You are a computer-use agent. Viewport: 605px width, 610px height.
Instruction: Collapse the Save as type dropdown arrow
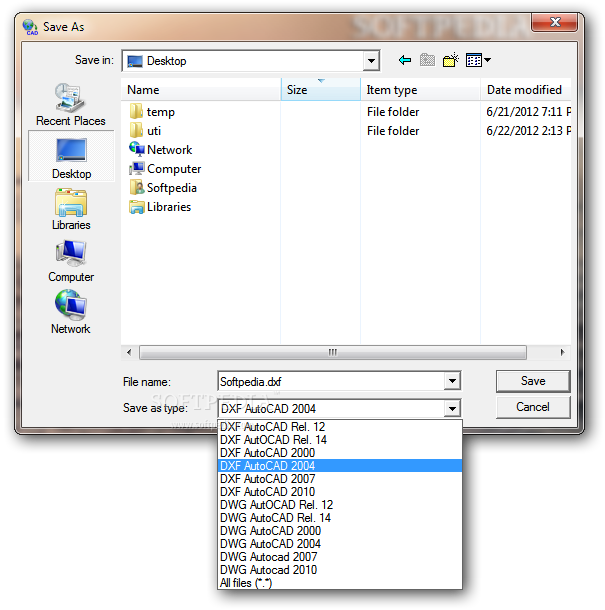coord(452,408)
